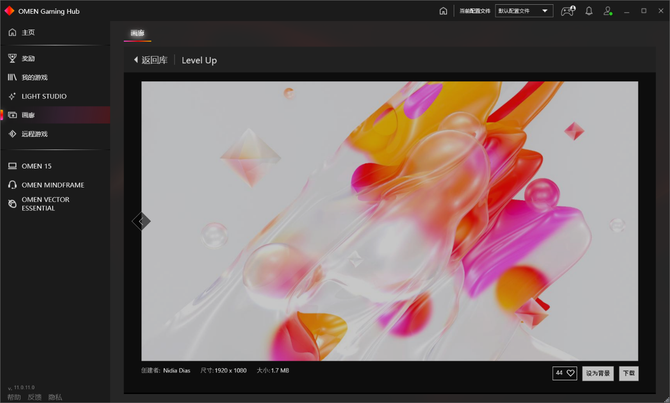Go to the previous wallpaper with the left arrow
670x403 pixels.
click(141, 221)
